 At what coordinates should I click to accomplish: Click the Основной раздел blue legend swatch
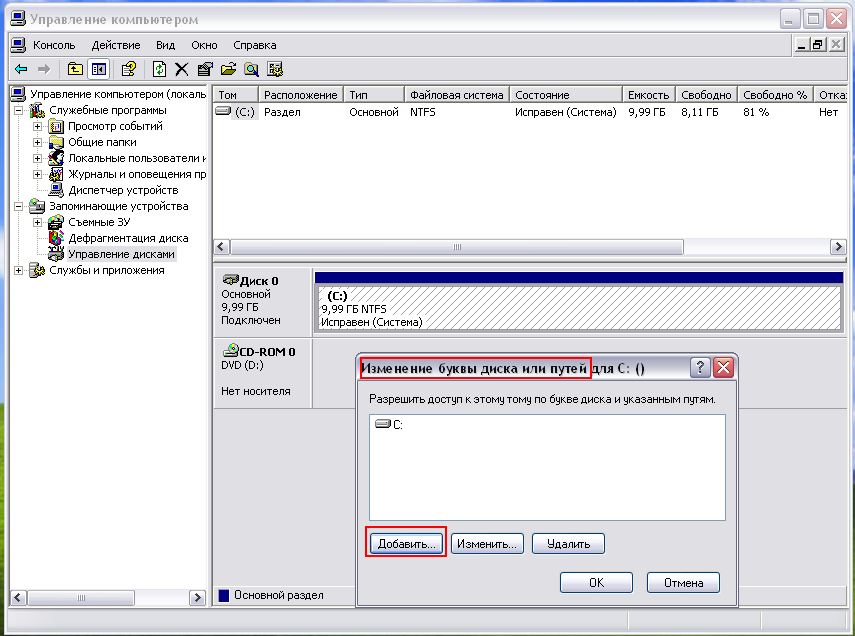223,595
